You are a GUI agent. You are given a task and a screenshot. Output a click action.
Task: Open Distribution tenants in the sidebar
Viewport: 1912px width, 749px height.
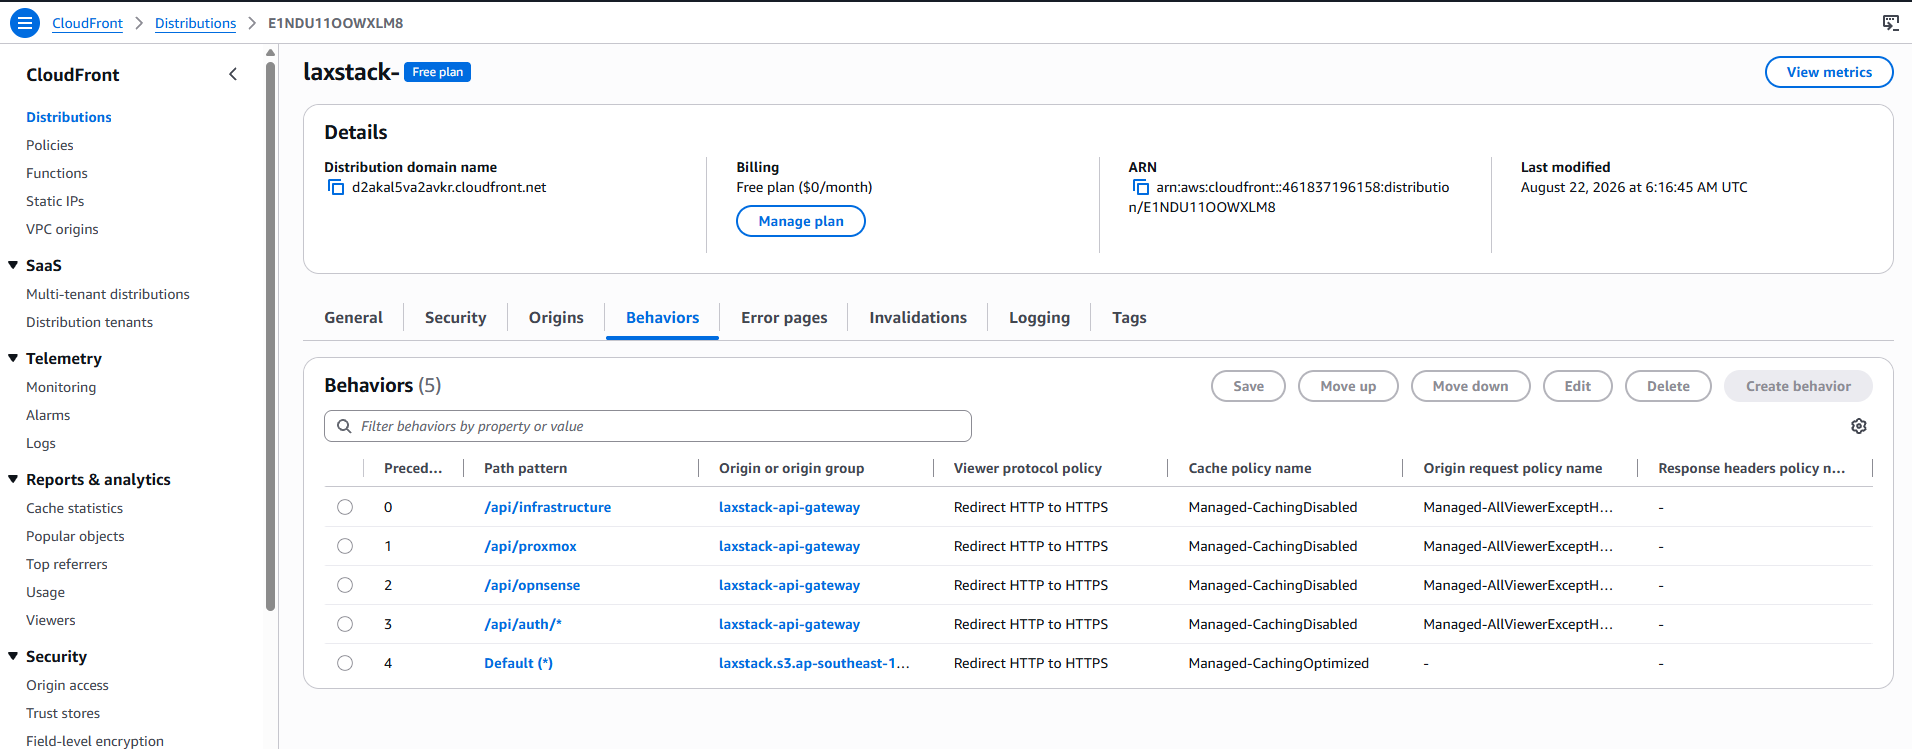(89, 322)
